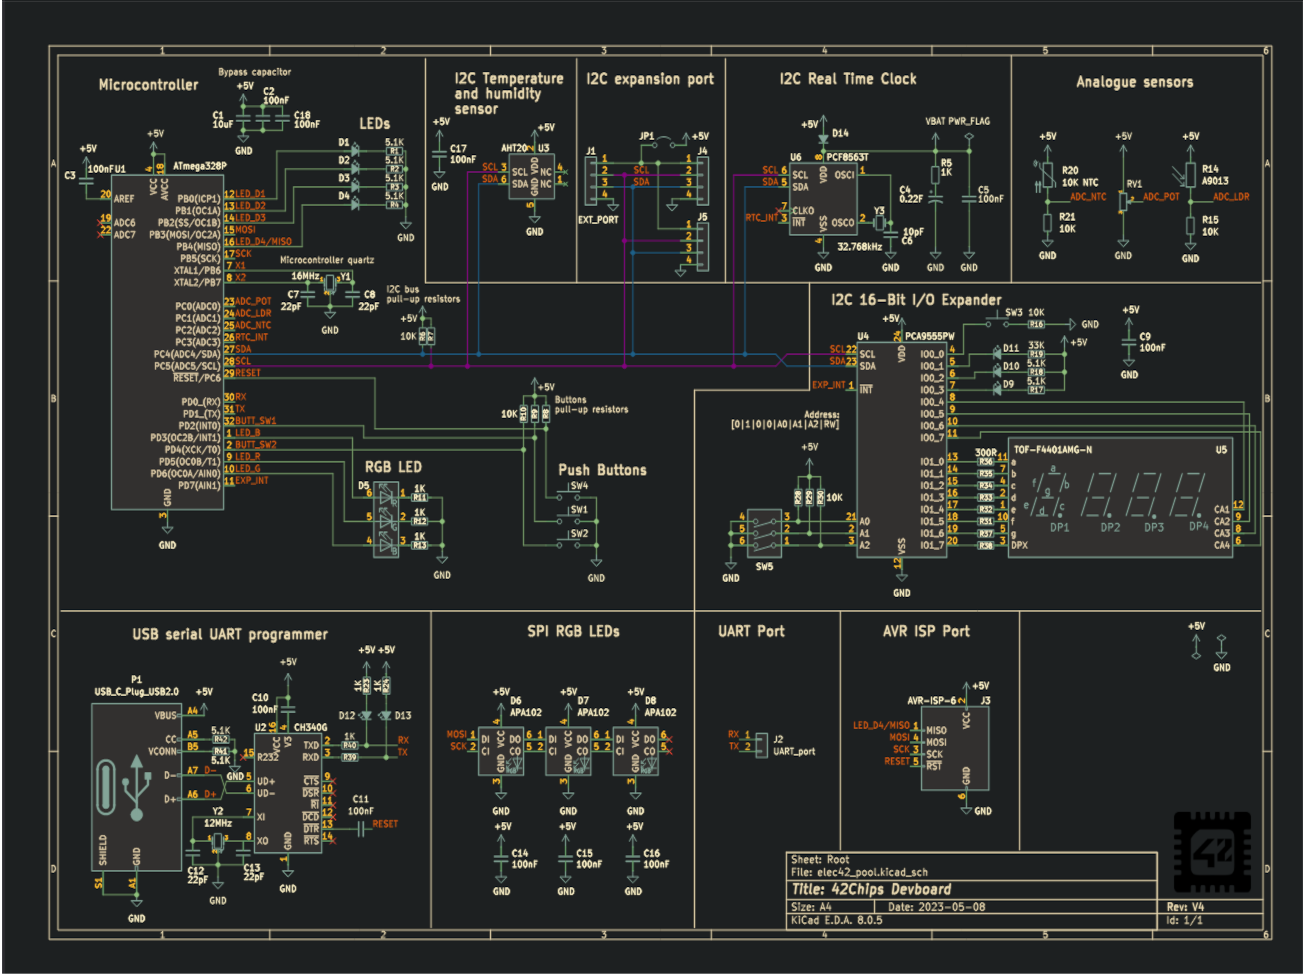Click the 'AVR ISP Port' heading
The image size is (1303, 976).
pos(926,631)
